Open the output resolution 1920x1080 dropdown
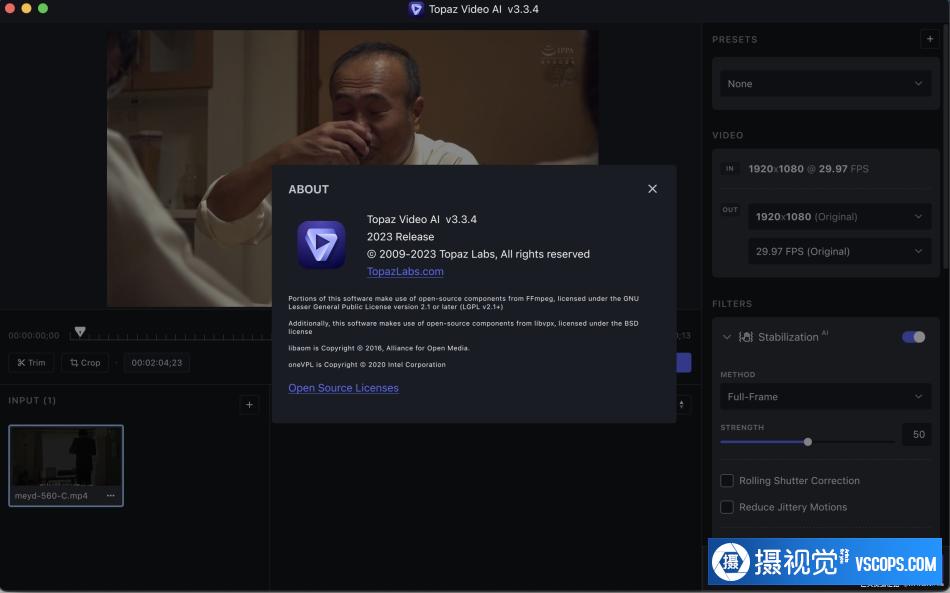The height and width of the screenshot is (593, 950). pos(839,216)
